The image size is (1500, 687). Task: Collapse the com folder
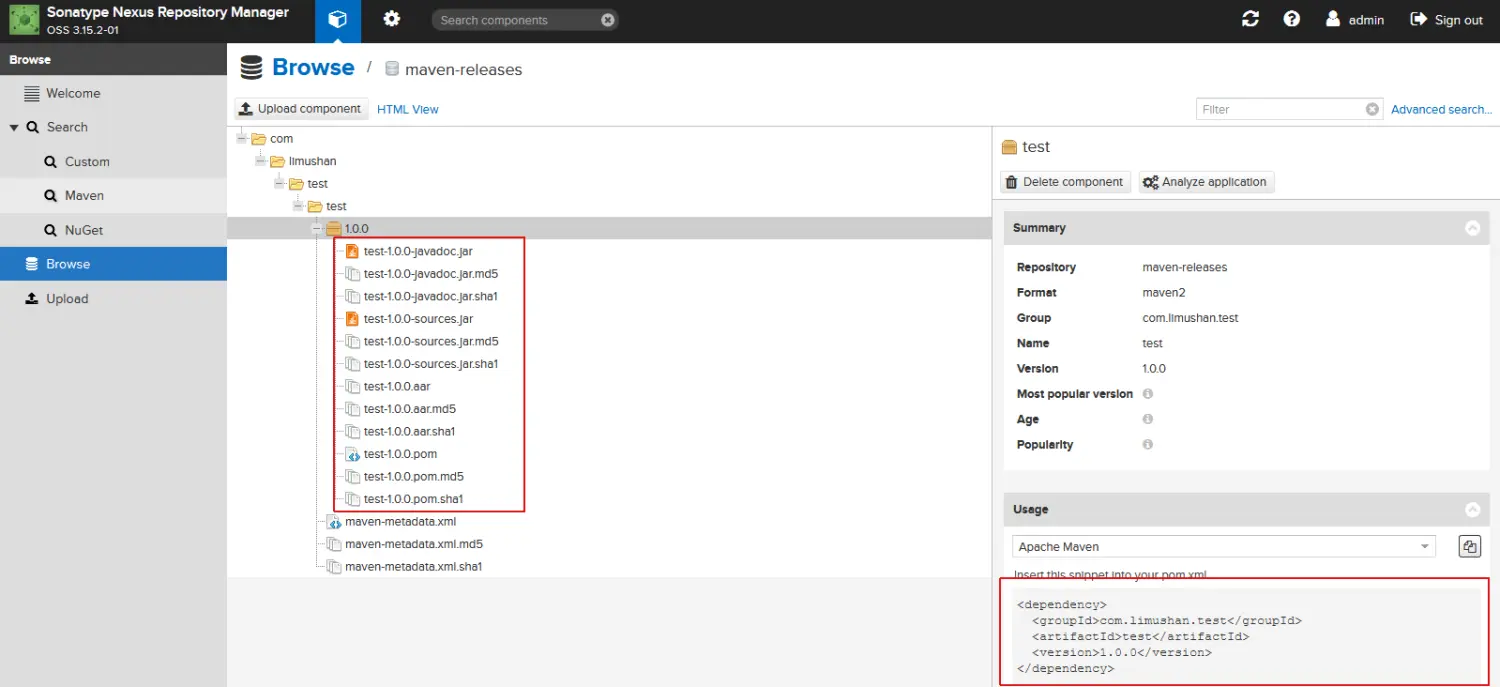click(242, 138)
